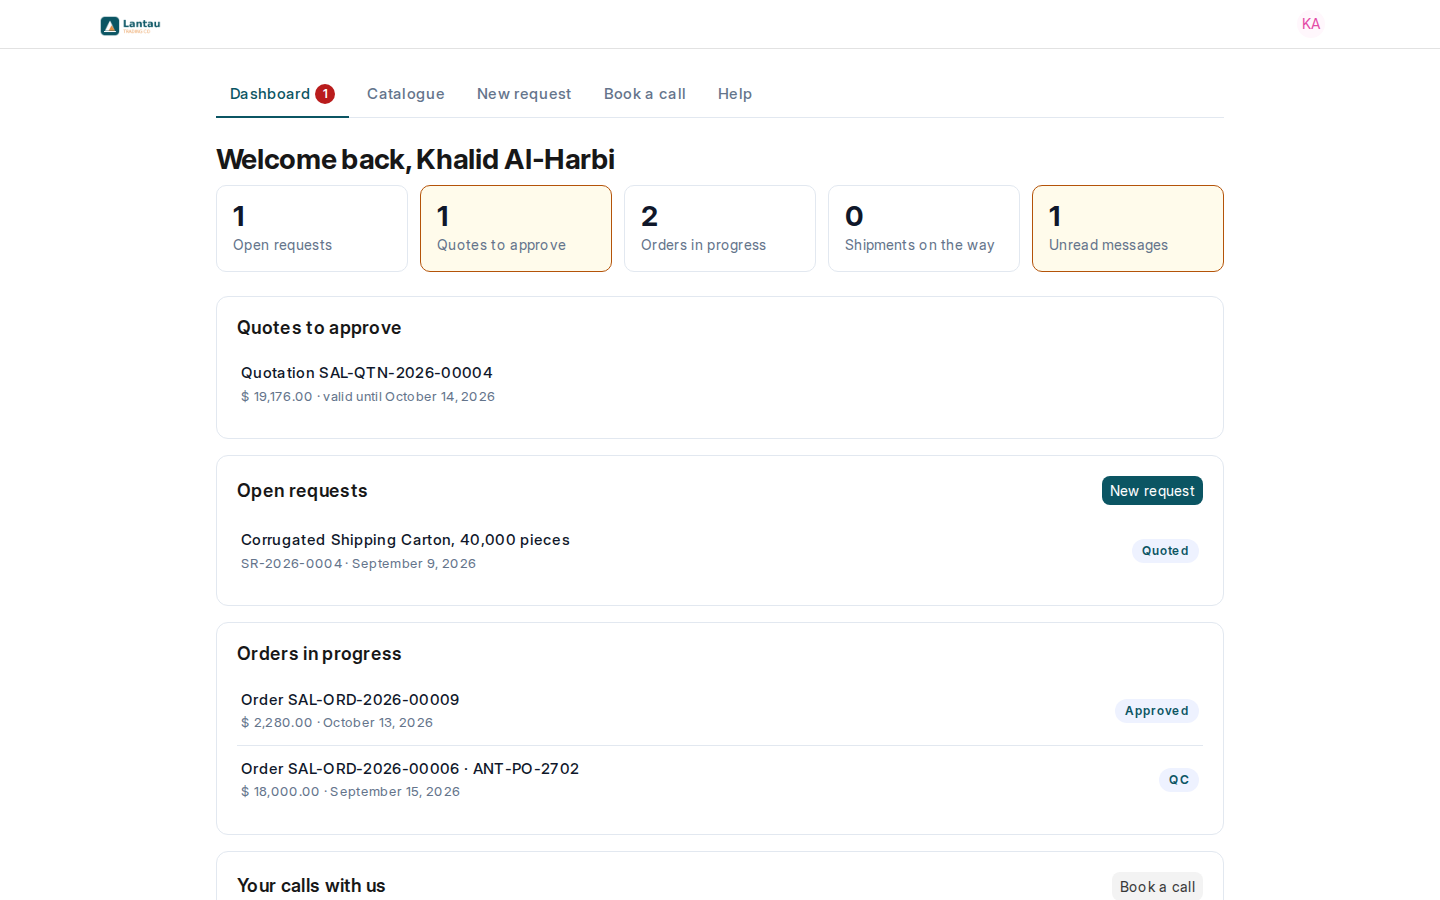Screen dimensions: 1440x900
Task: Click the QC status badge
Action: coord(1179,780)
